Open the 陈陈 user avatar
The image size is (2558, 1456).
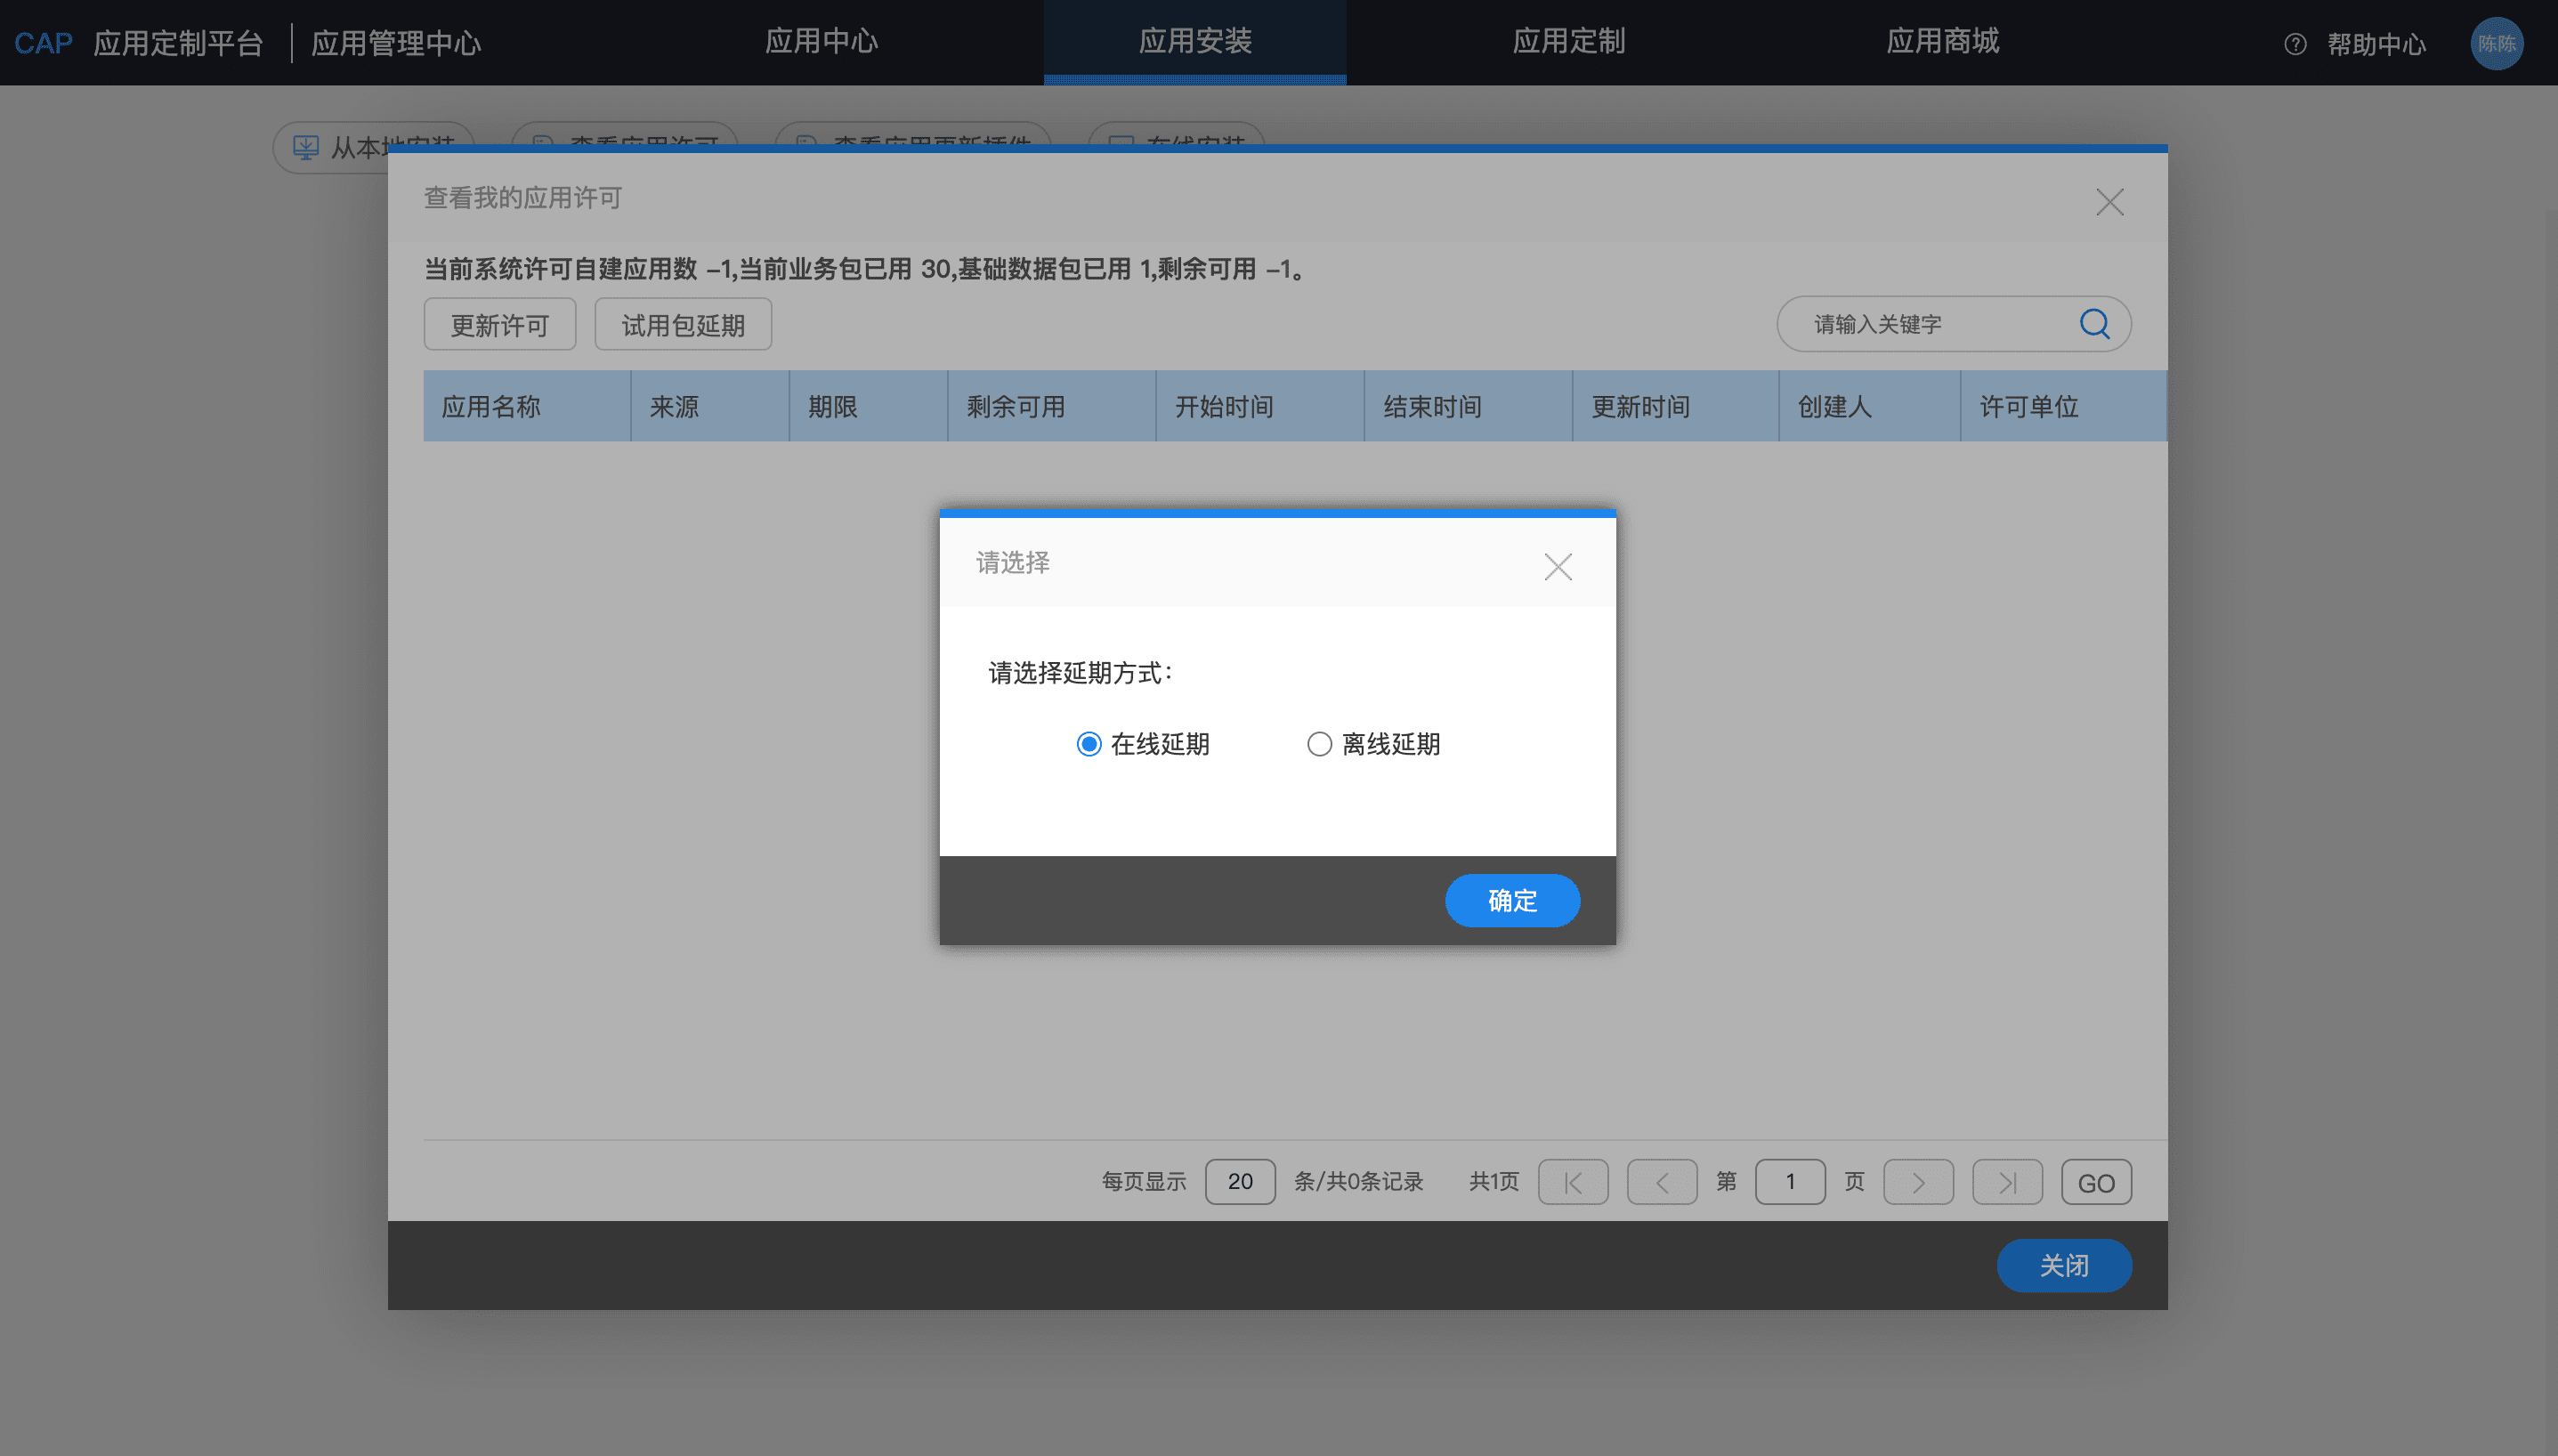click(x=2496, y=44)
